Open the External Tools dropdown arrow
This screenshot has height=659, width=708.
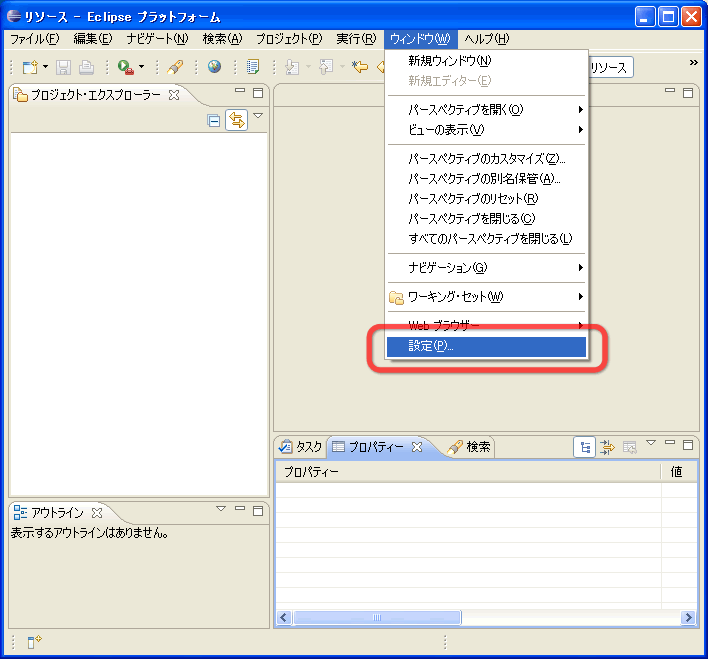point(141,67)
